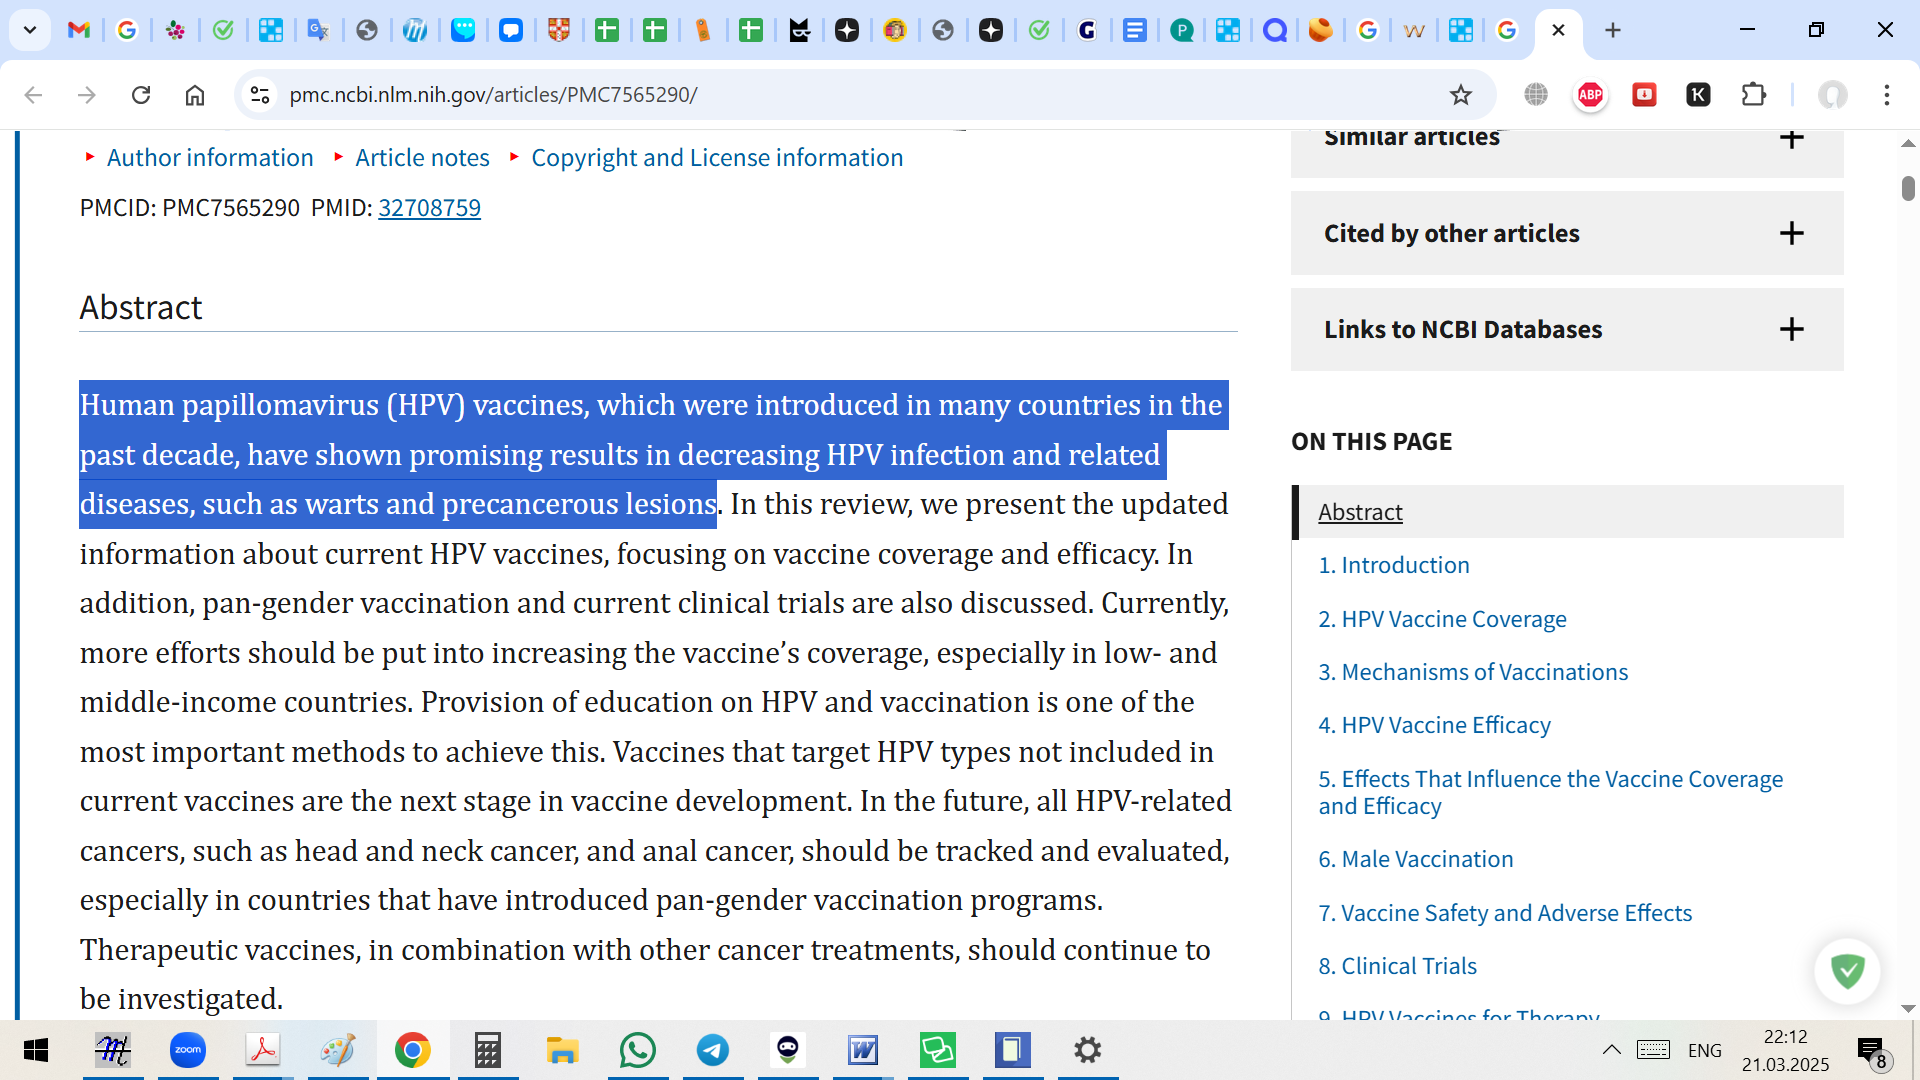This screenshot has height=1080, width=1920.
Task: Expand Links to NCBI Databases section
Action: click(x=1791, y=329)
